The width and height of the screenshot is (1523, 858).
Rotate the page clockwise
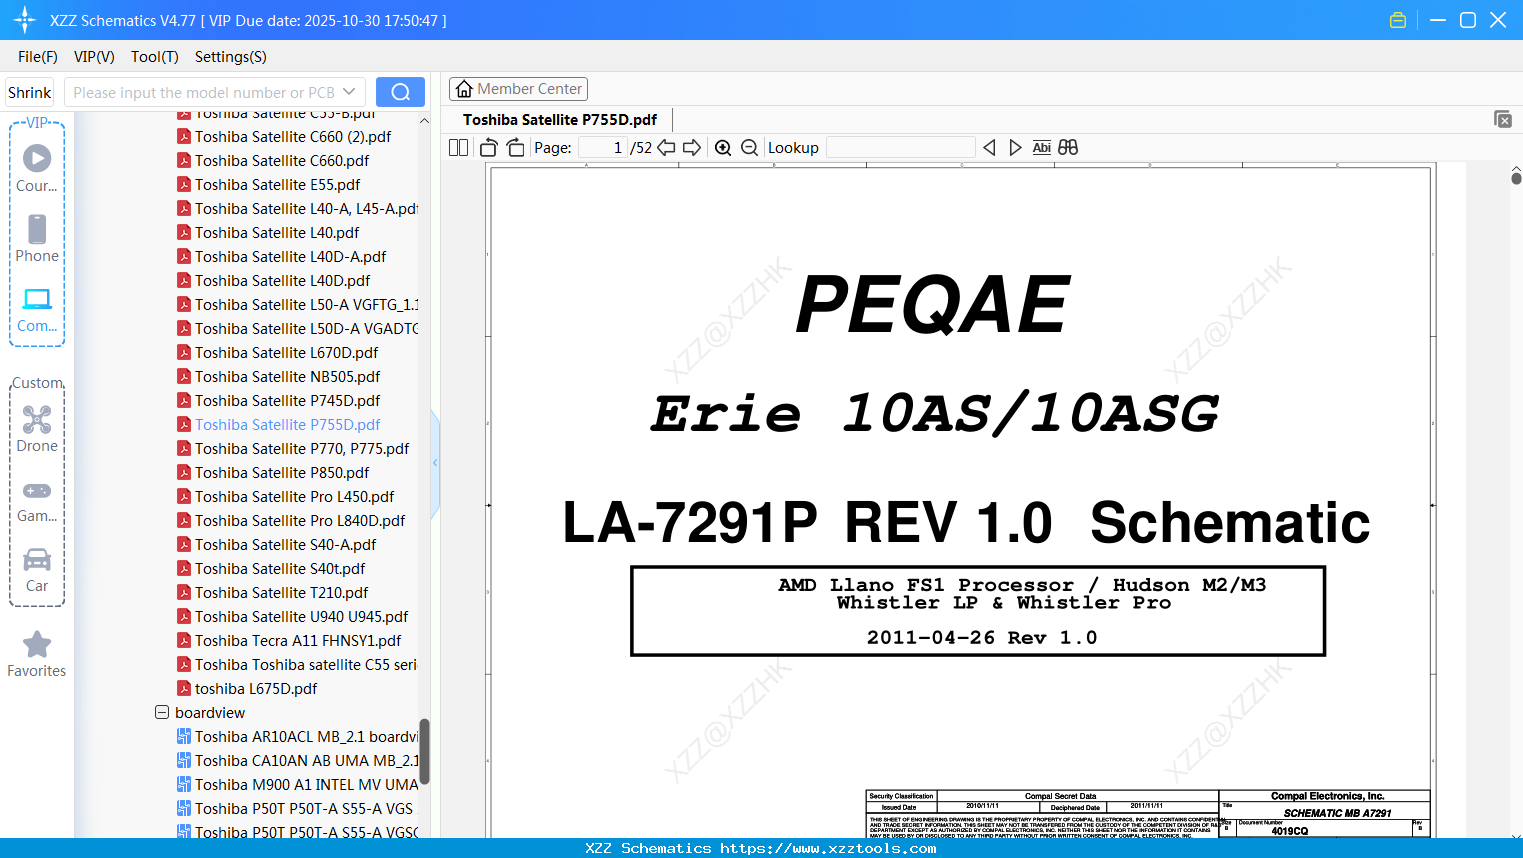pyautogui.click(x=515, y=148)
